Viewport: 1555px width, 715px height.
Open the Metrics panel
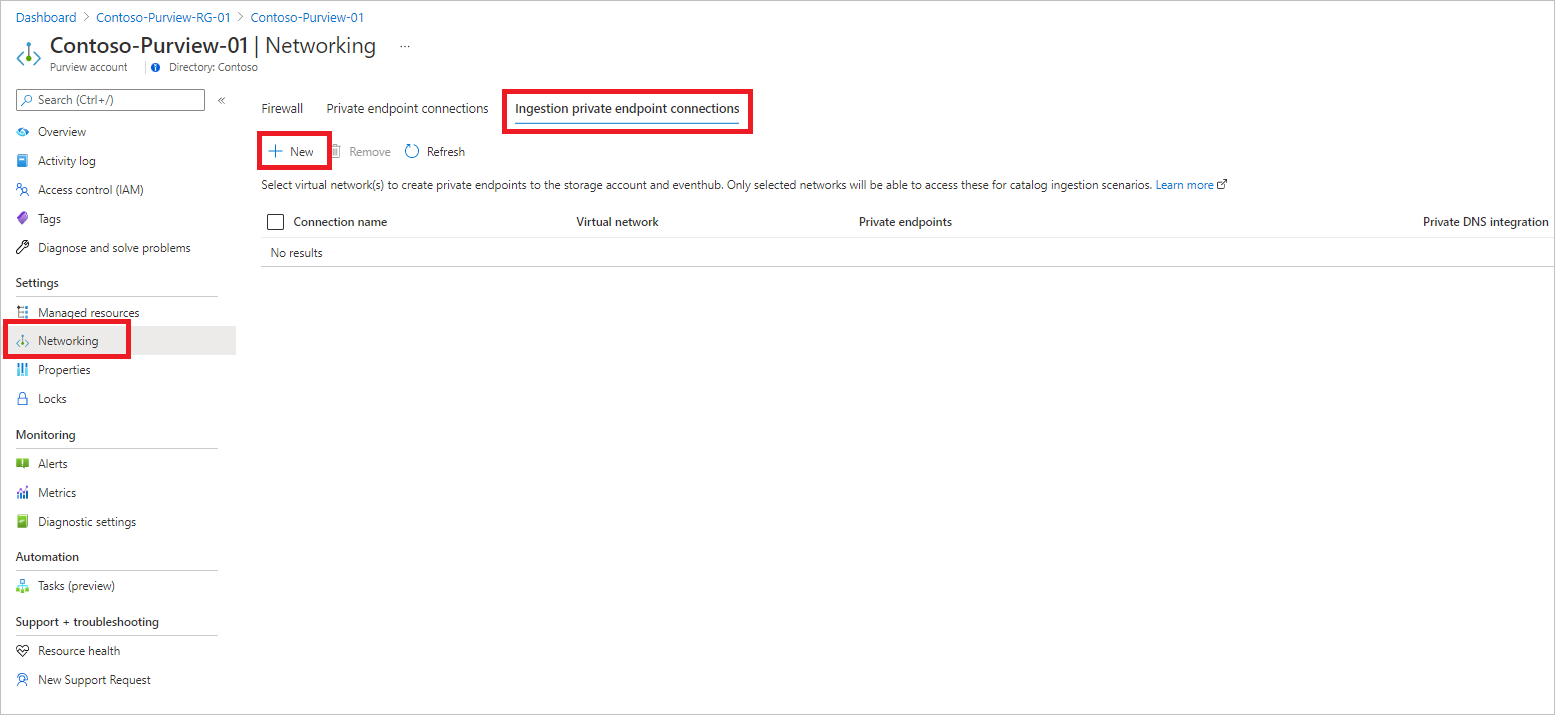pyautogui.click(x=56, y=492)
